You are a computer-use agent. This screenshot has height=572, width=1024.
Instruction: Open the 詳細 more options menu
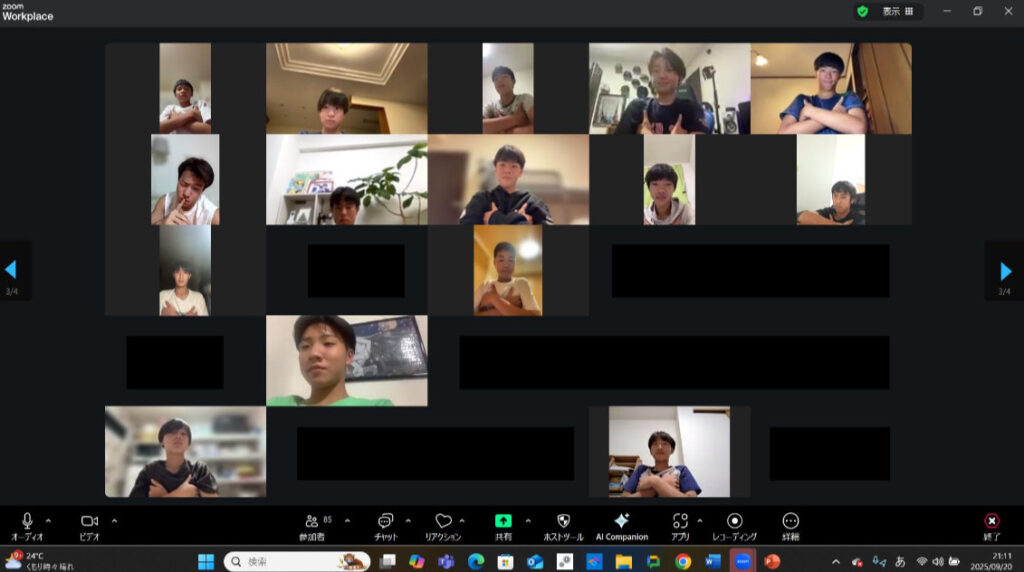(790, 521)
